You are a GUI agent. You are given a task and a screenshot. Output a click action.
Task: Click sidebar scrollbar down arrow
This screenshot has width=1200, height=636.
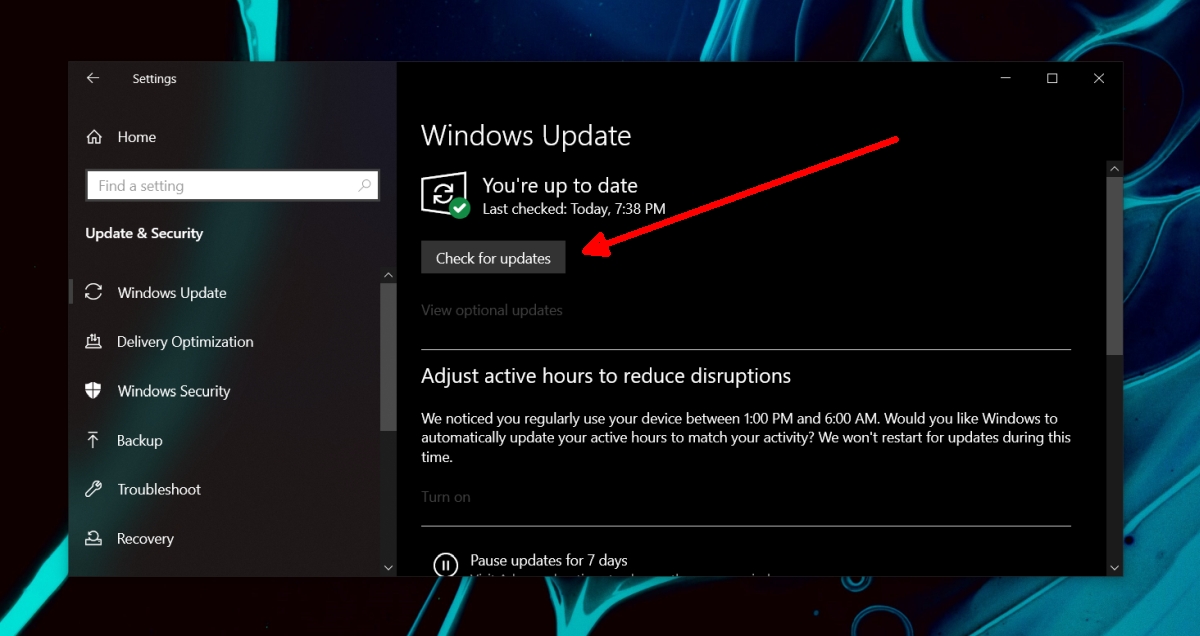389,567
